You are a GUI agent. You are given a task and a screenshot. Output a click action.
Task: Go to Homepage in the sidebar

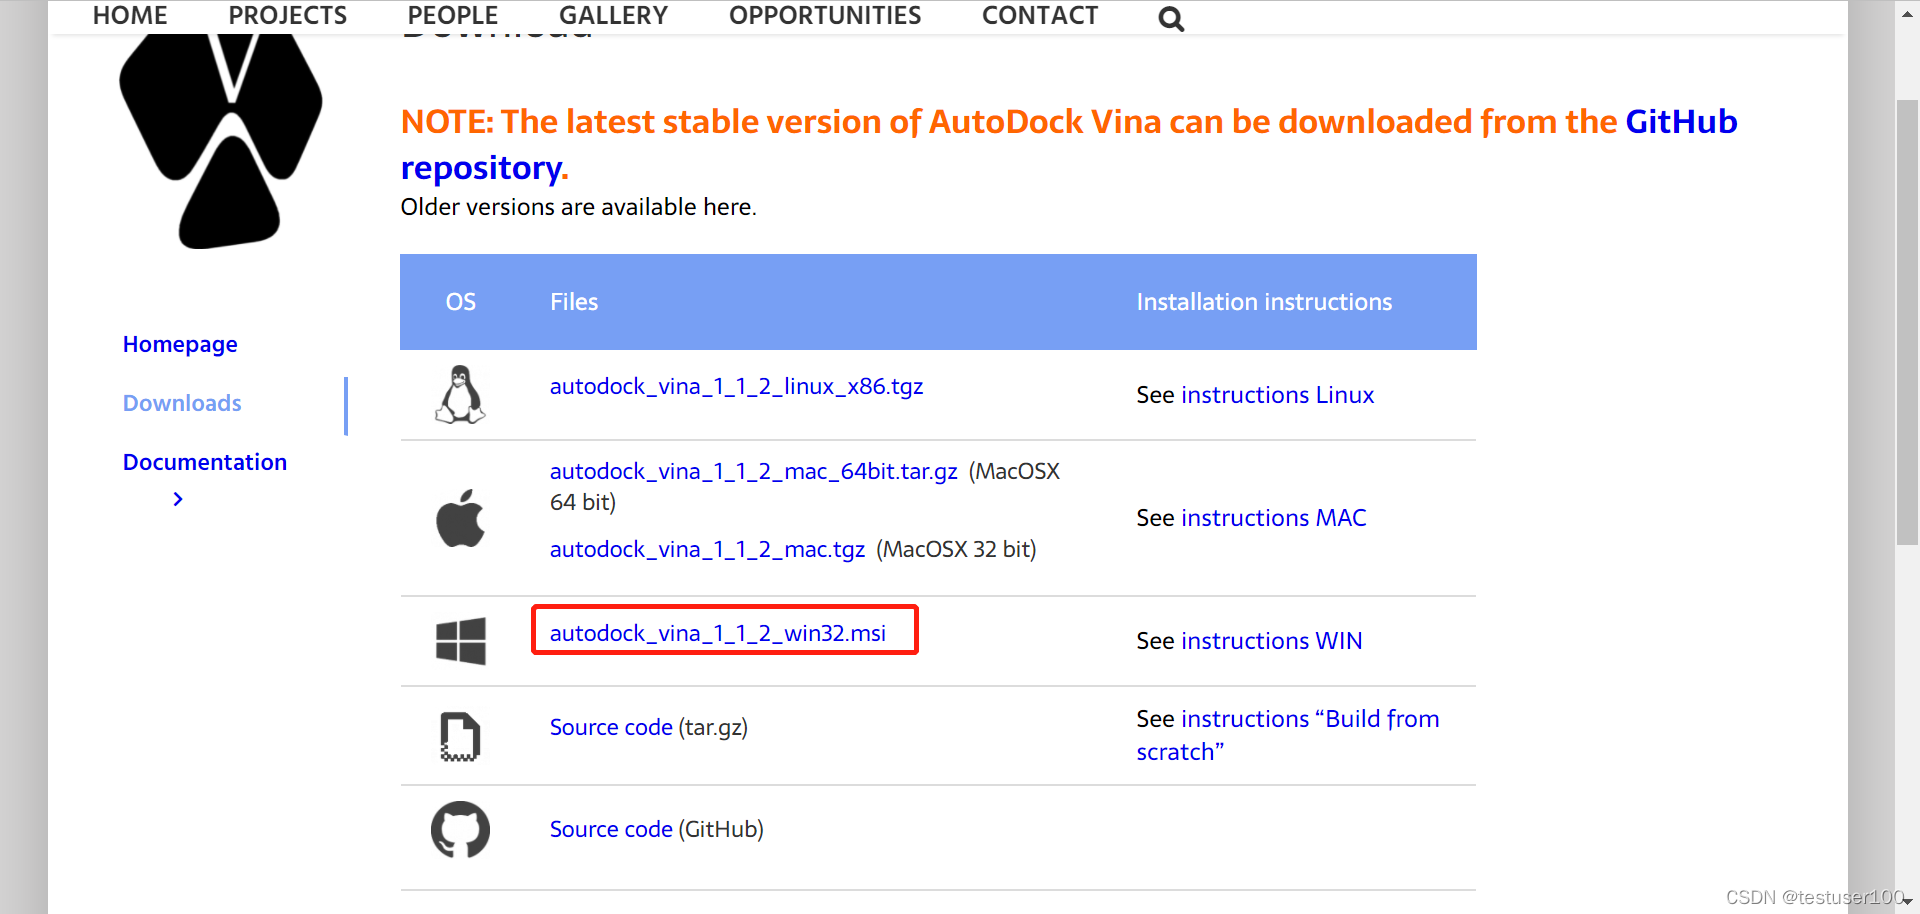180,344
